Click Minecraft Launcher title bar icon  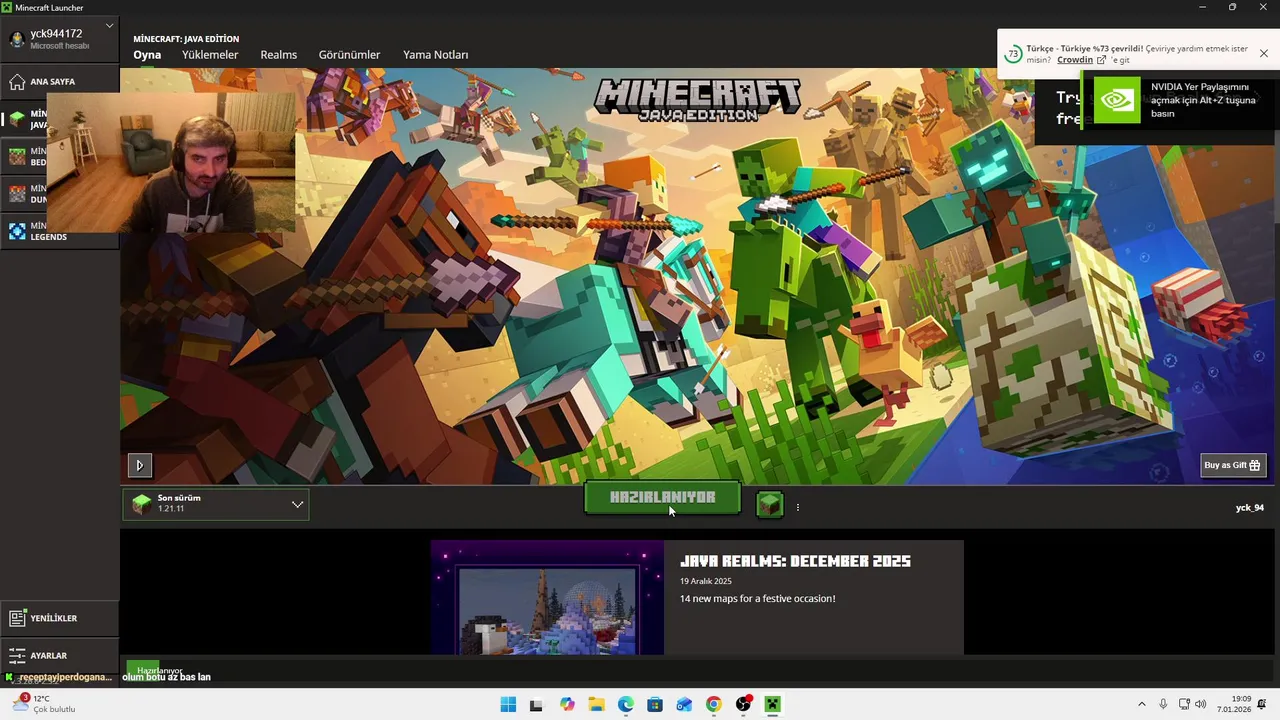(x=7, y=7)
